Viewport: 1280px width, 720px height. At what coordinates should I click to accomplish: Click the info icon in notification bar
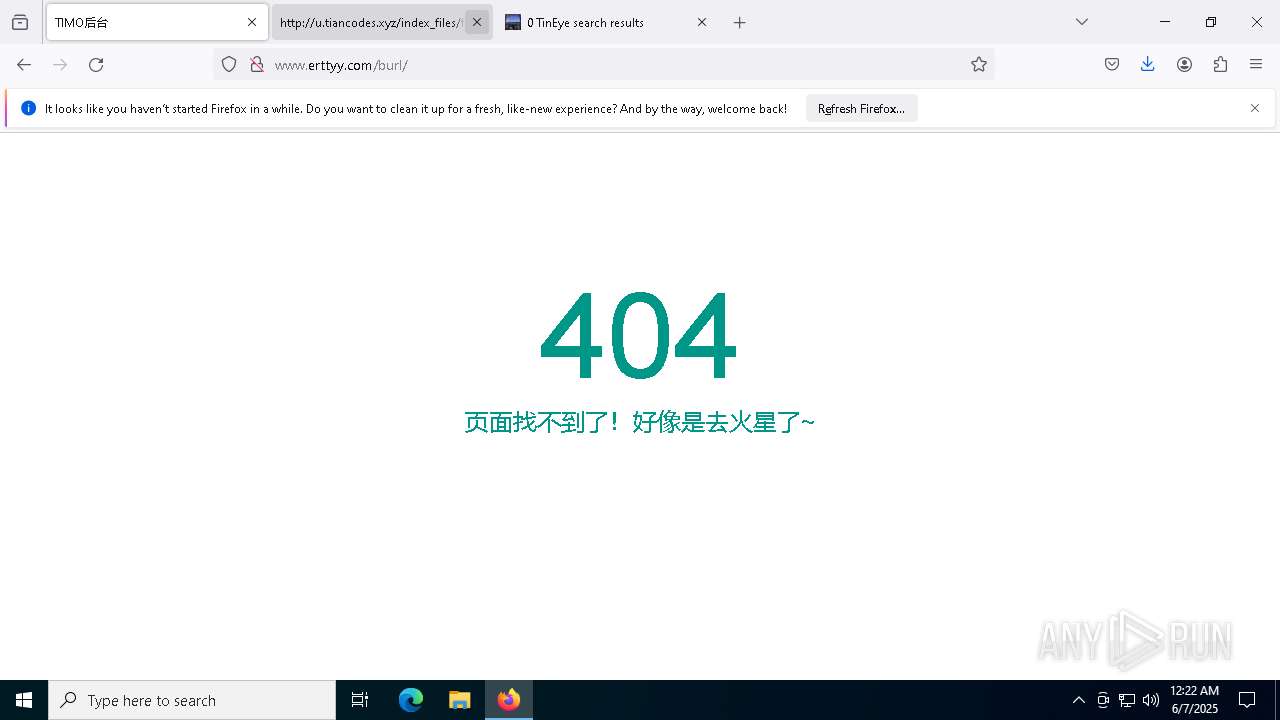28,108
